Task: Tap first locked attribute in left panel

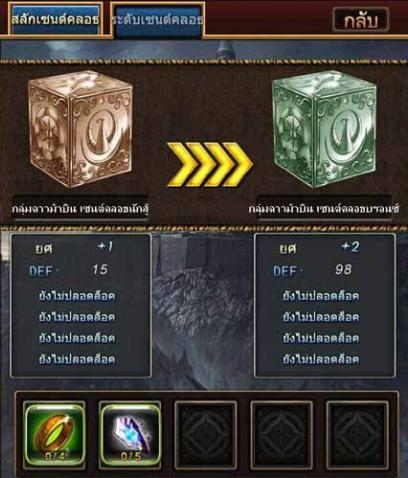Action: pos(77,296)
